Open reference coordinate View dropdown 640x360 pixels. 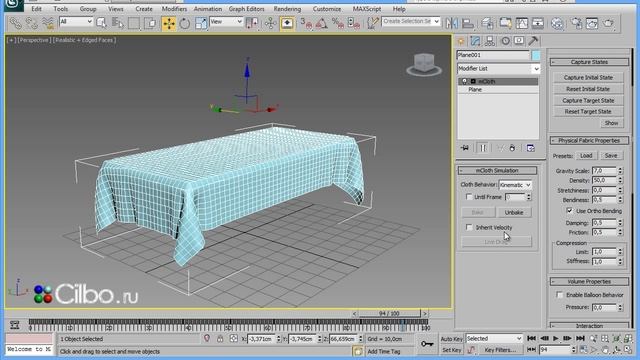226,22
